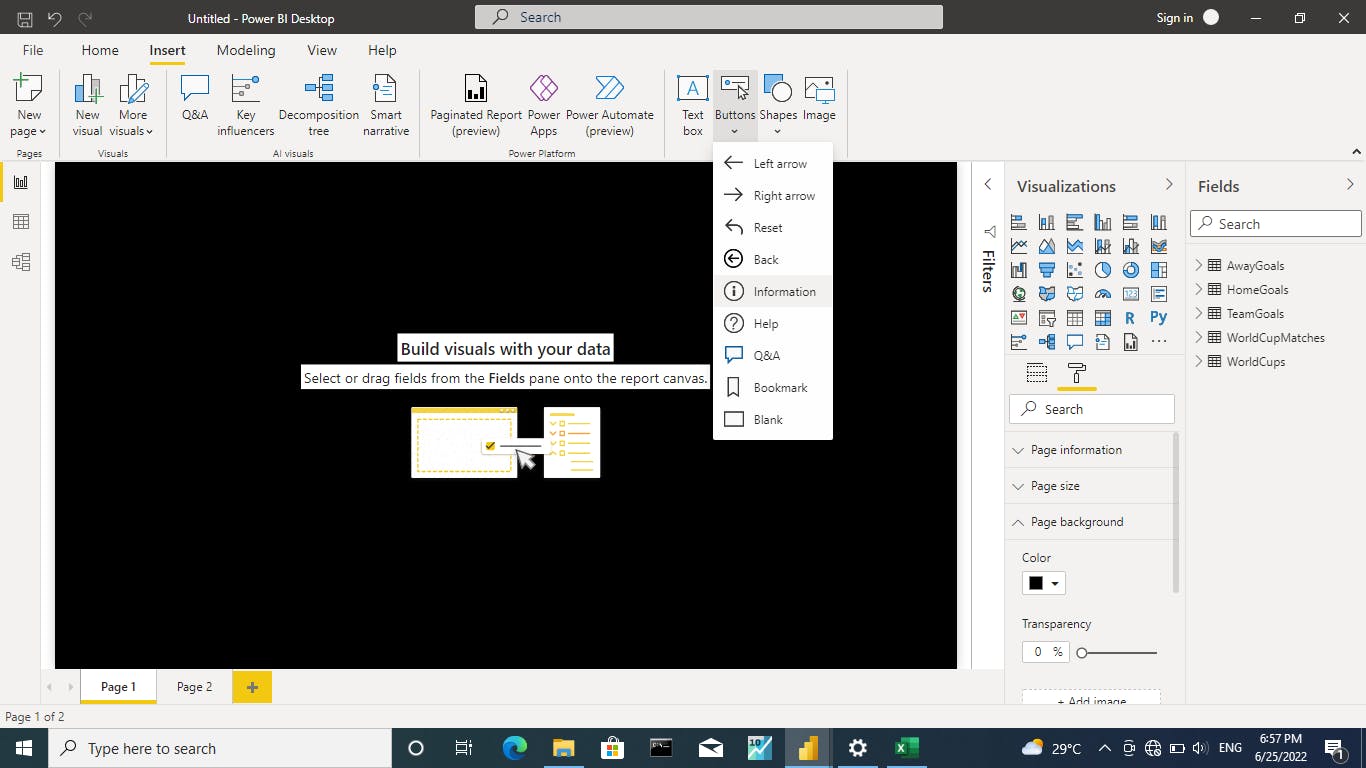Image resolution: width=1366 pixels, height=768 pixels.
Task: Insert Smart narrative visual
Action: pyautogui.click(x=386, y=105)
